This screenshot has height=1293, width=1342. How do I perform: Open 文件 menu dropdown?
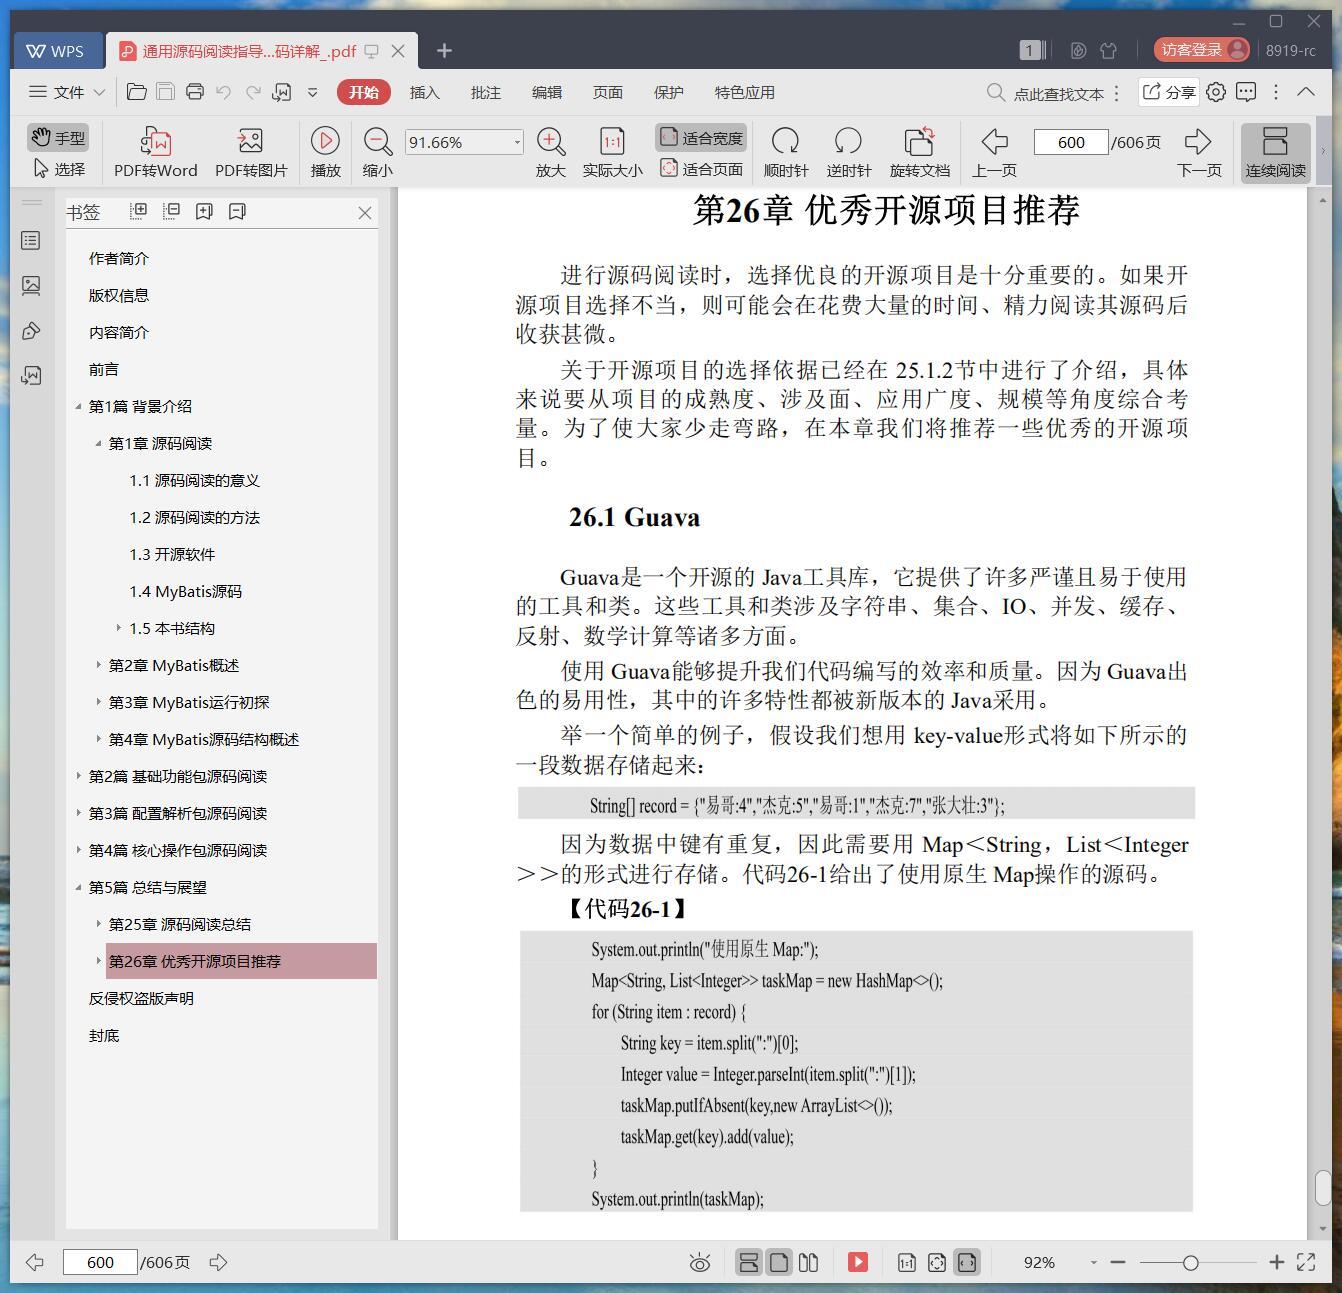(67, 92)
